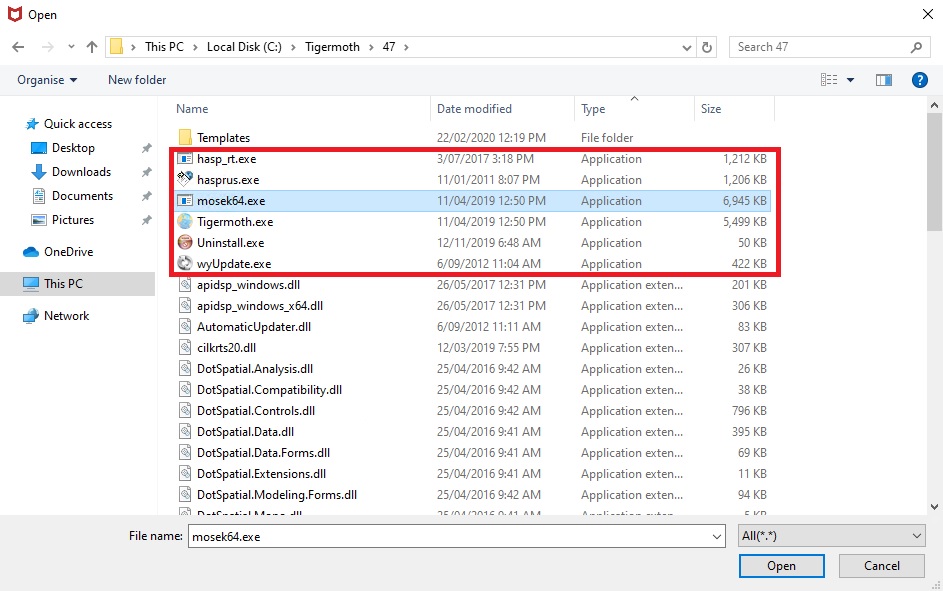Click the pin icon next to Pictures
This screenshot has width=943, height=591.
pos(146,220)
